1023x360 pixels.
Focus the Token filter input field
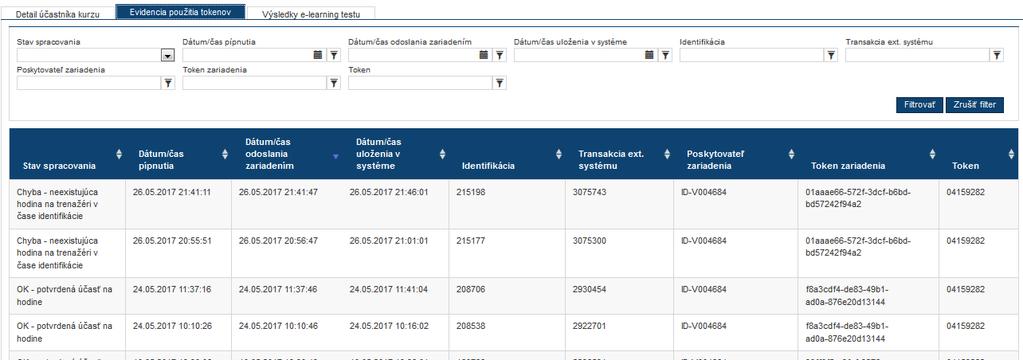pos(420,83)
